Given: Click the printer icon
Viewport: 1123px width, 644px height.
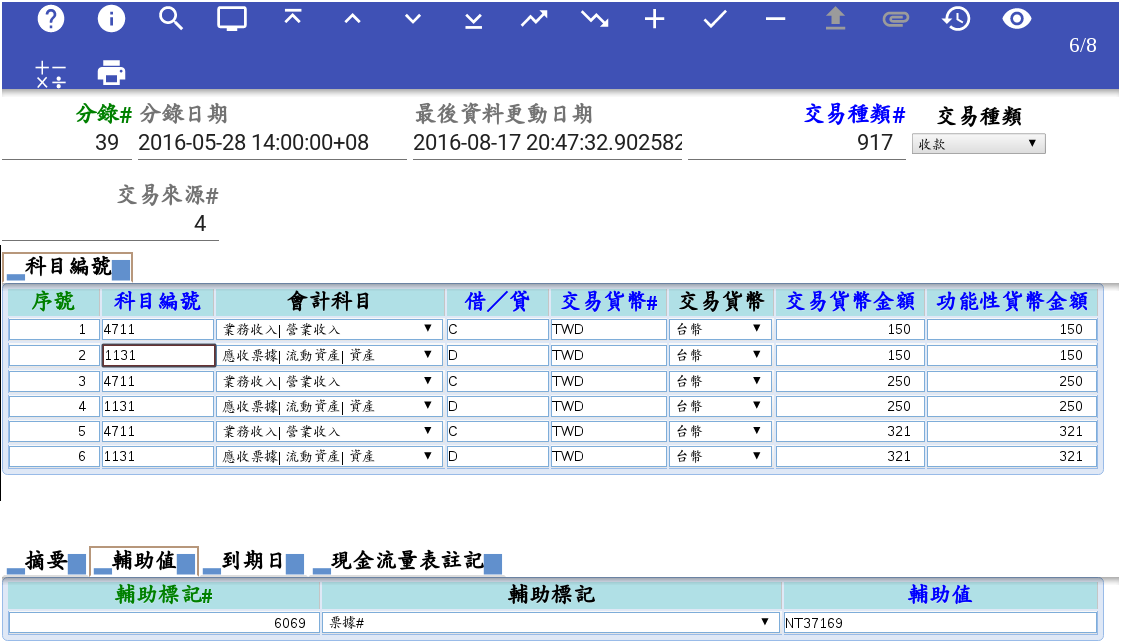Looking at the screenshot, I should pyautogui.click(x=111, y=72).
